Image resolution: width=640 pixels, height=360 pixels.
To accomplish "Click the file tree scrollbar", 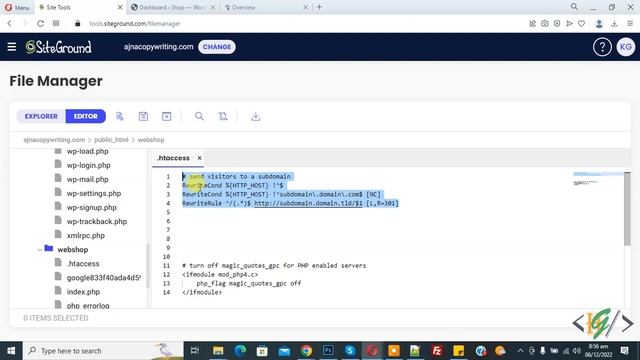I will tap(148, 265).
